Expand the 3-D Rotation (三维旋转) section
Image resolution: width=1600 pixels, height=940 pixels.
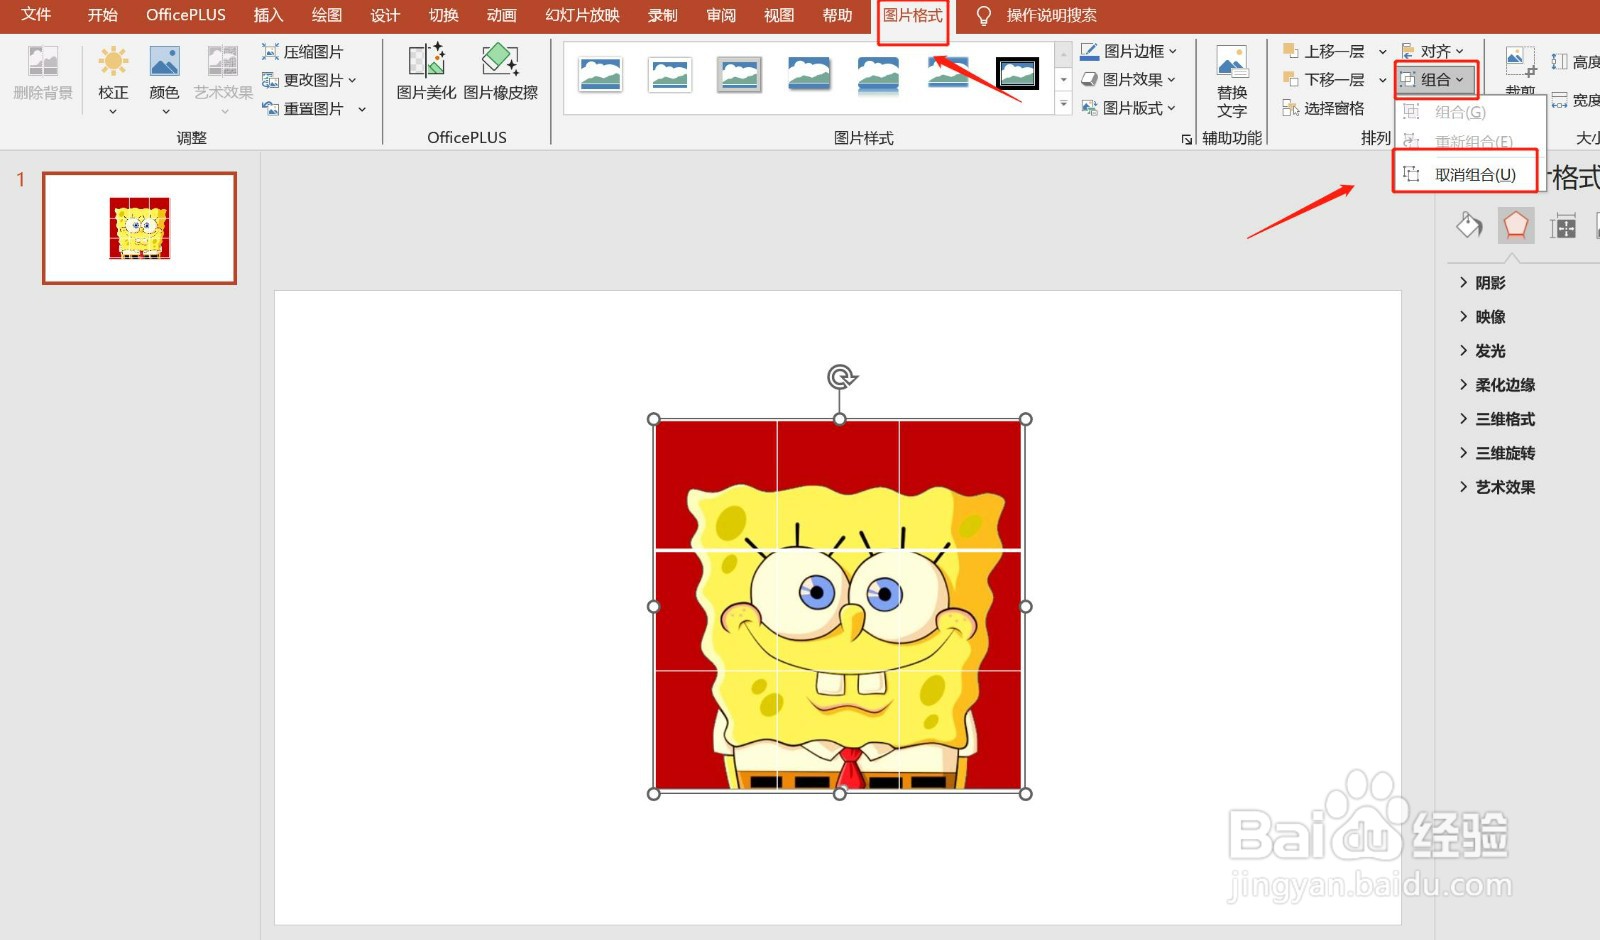[1497, 453]
